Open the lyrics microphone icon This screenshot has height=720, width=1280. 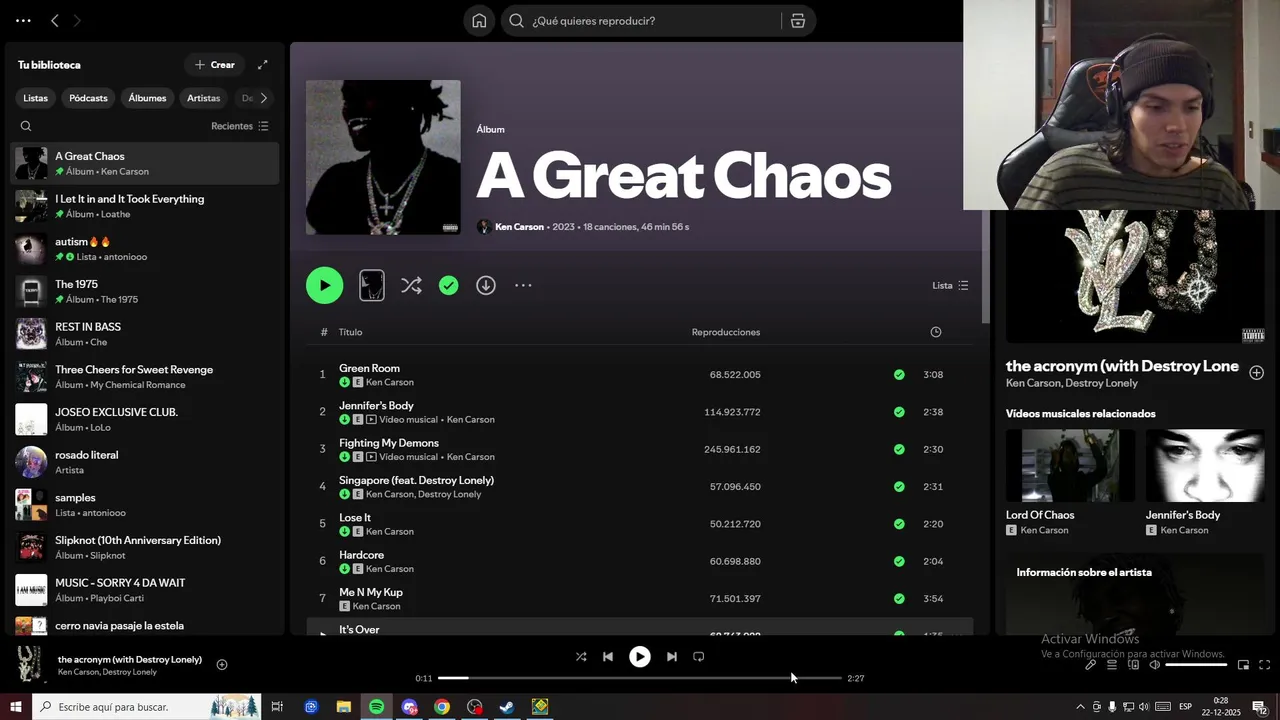pyautogui.click(x=1091, y=665)
